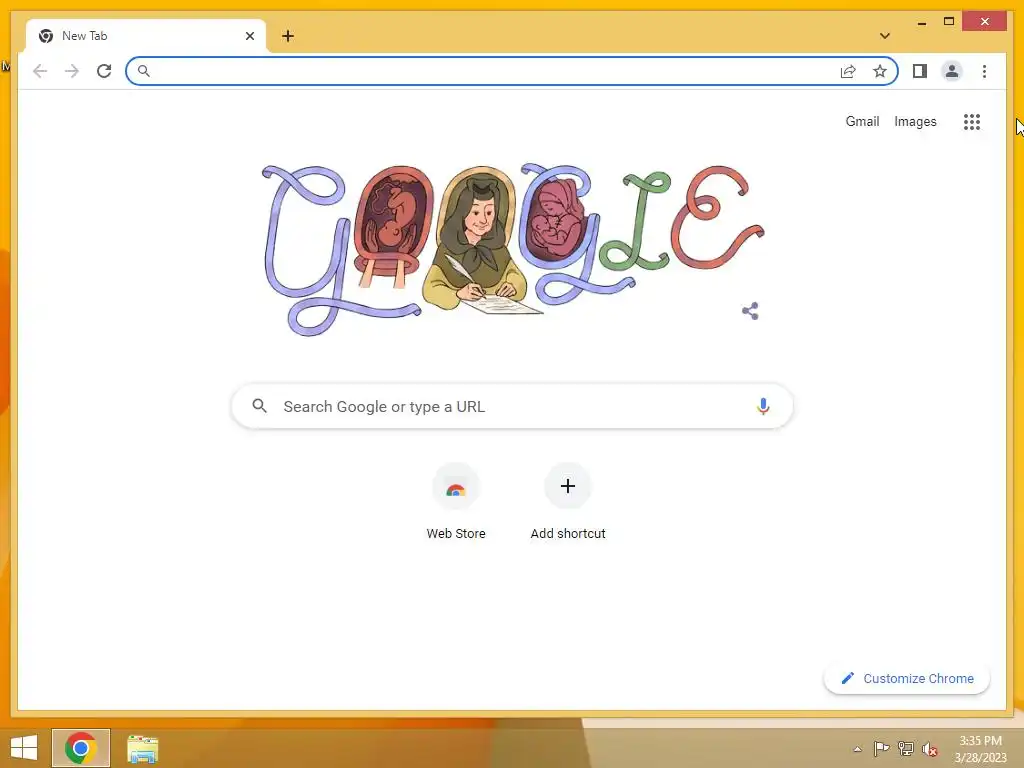This screenshot has height=768, width=1024.
Task: Minimize the Chrome window
Action: [921, 22]
